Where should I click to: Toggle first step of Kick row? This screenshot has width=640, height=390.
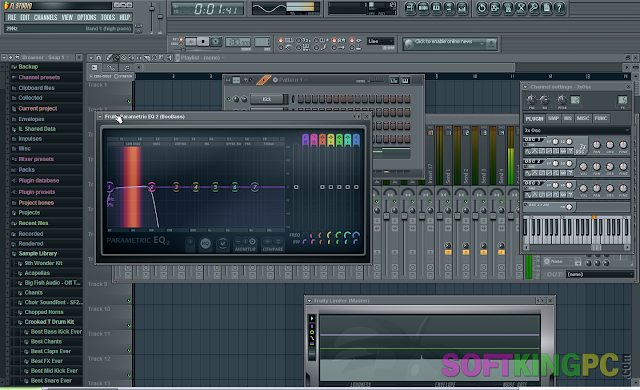(x=300, y=99)
